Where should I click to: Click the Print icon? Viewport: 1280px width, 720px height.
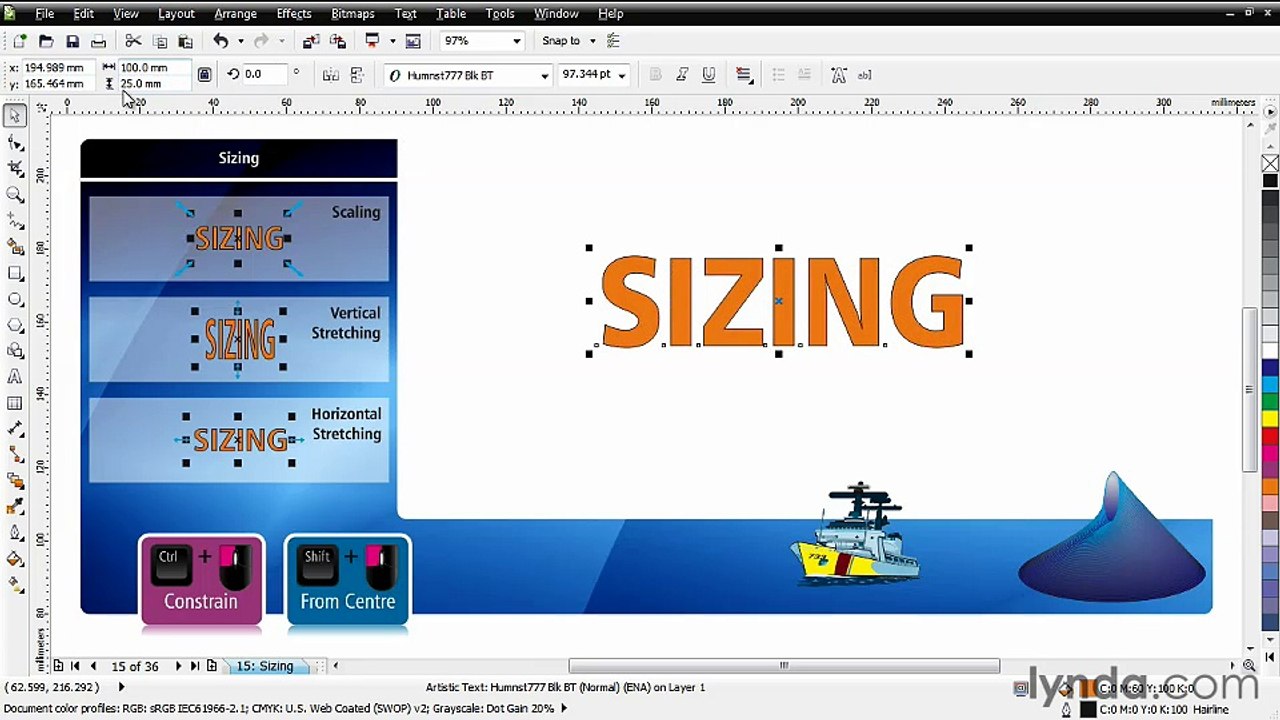[x=98, y=41]
